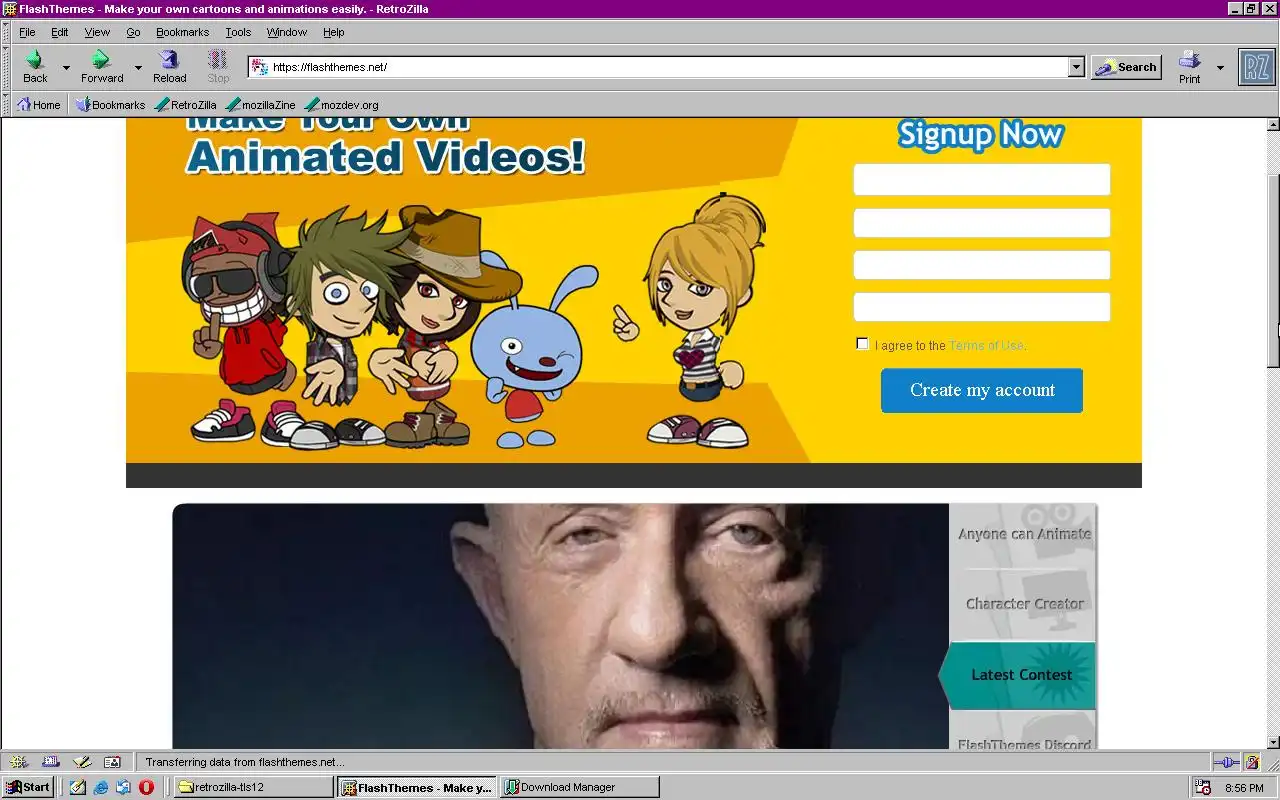This screenshot has width=1280, height=800.
Task: Open the Bookmarks folder on the personal toolbar
Action: 110,104
